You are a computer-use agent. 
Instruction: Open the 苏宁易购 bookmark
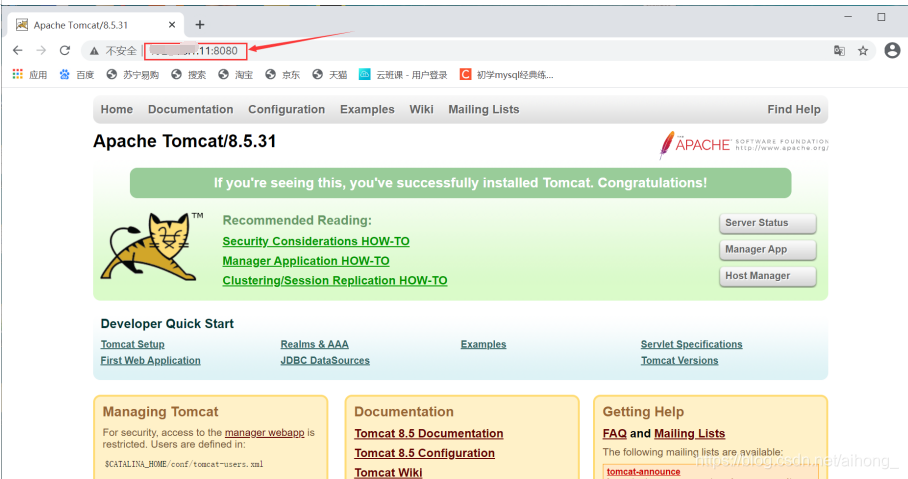point(133,75)
